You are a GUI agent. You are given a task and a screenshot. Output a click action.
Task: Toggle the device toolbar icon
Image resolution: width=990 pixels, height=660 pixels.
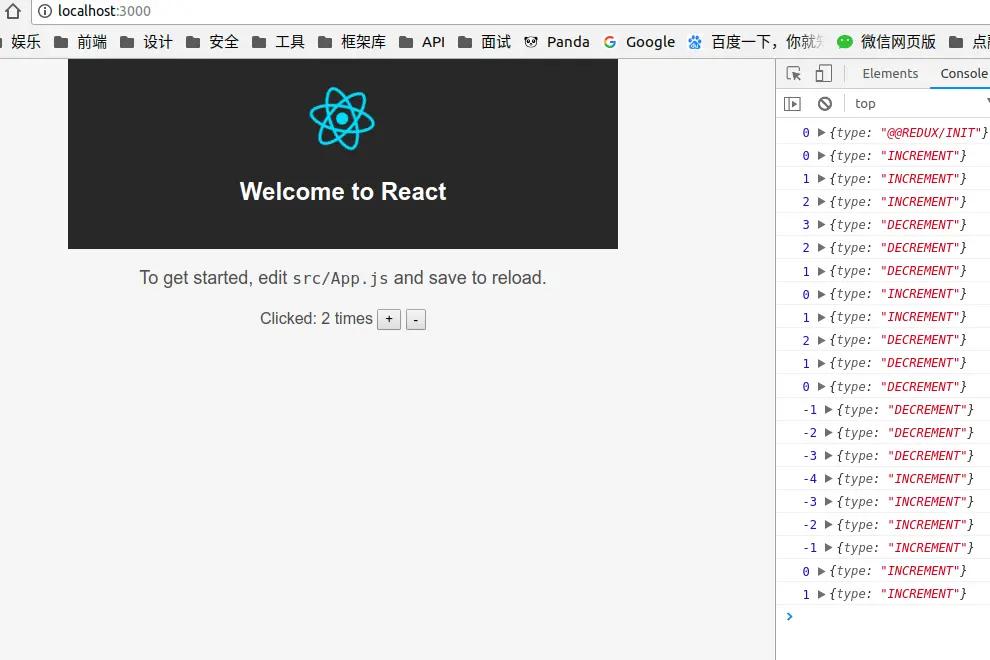point(823,73)
